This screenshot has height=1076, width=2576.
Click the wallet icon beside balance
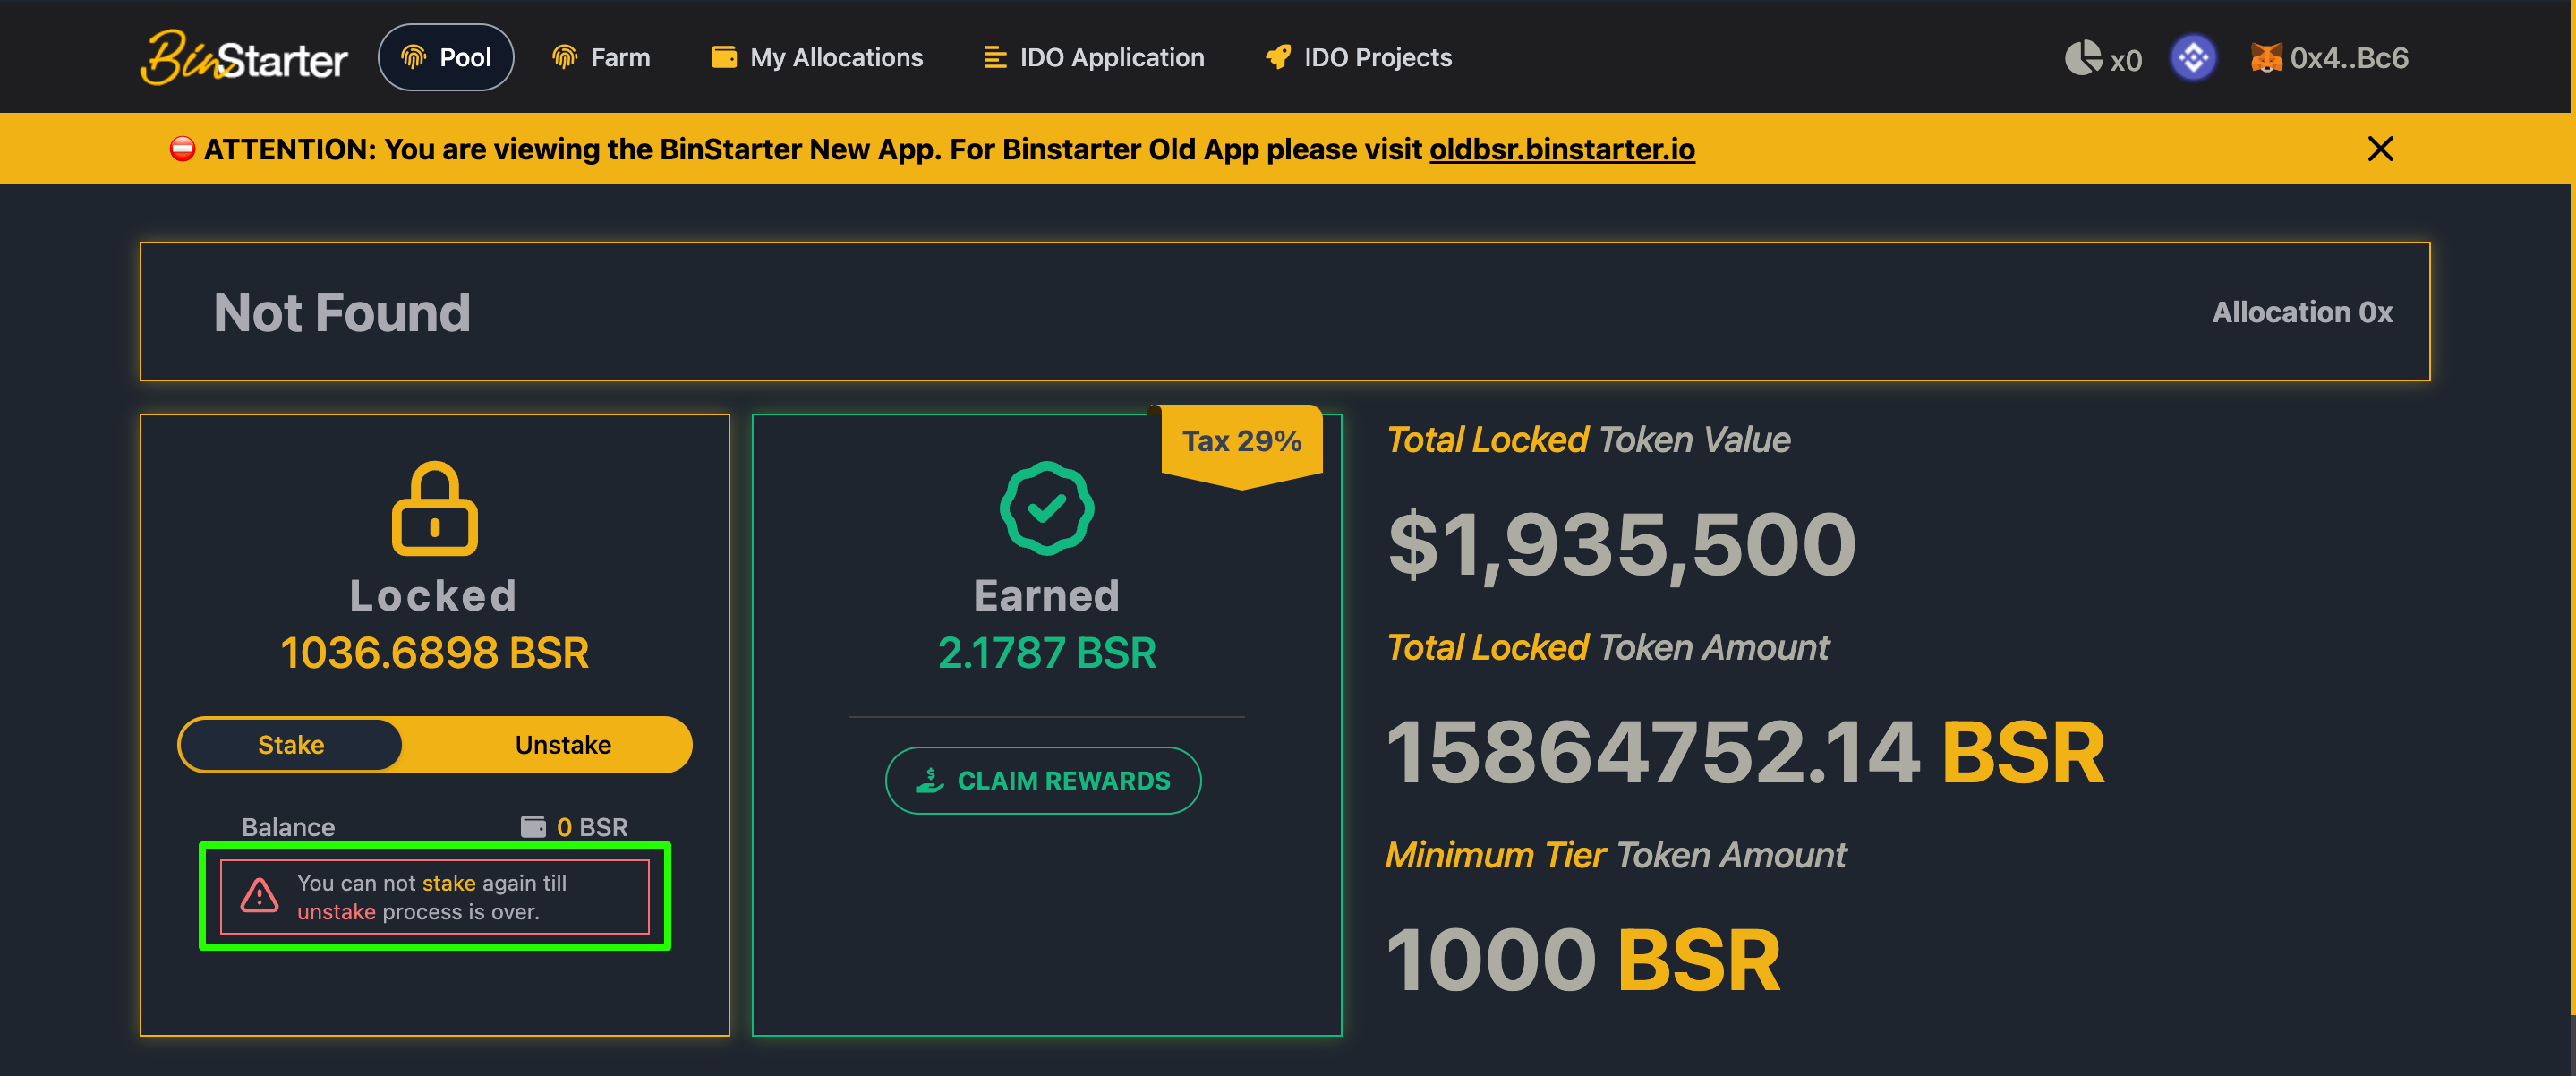533,826
